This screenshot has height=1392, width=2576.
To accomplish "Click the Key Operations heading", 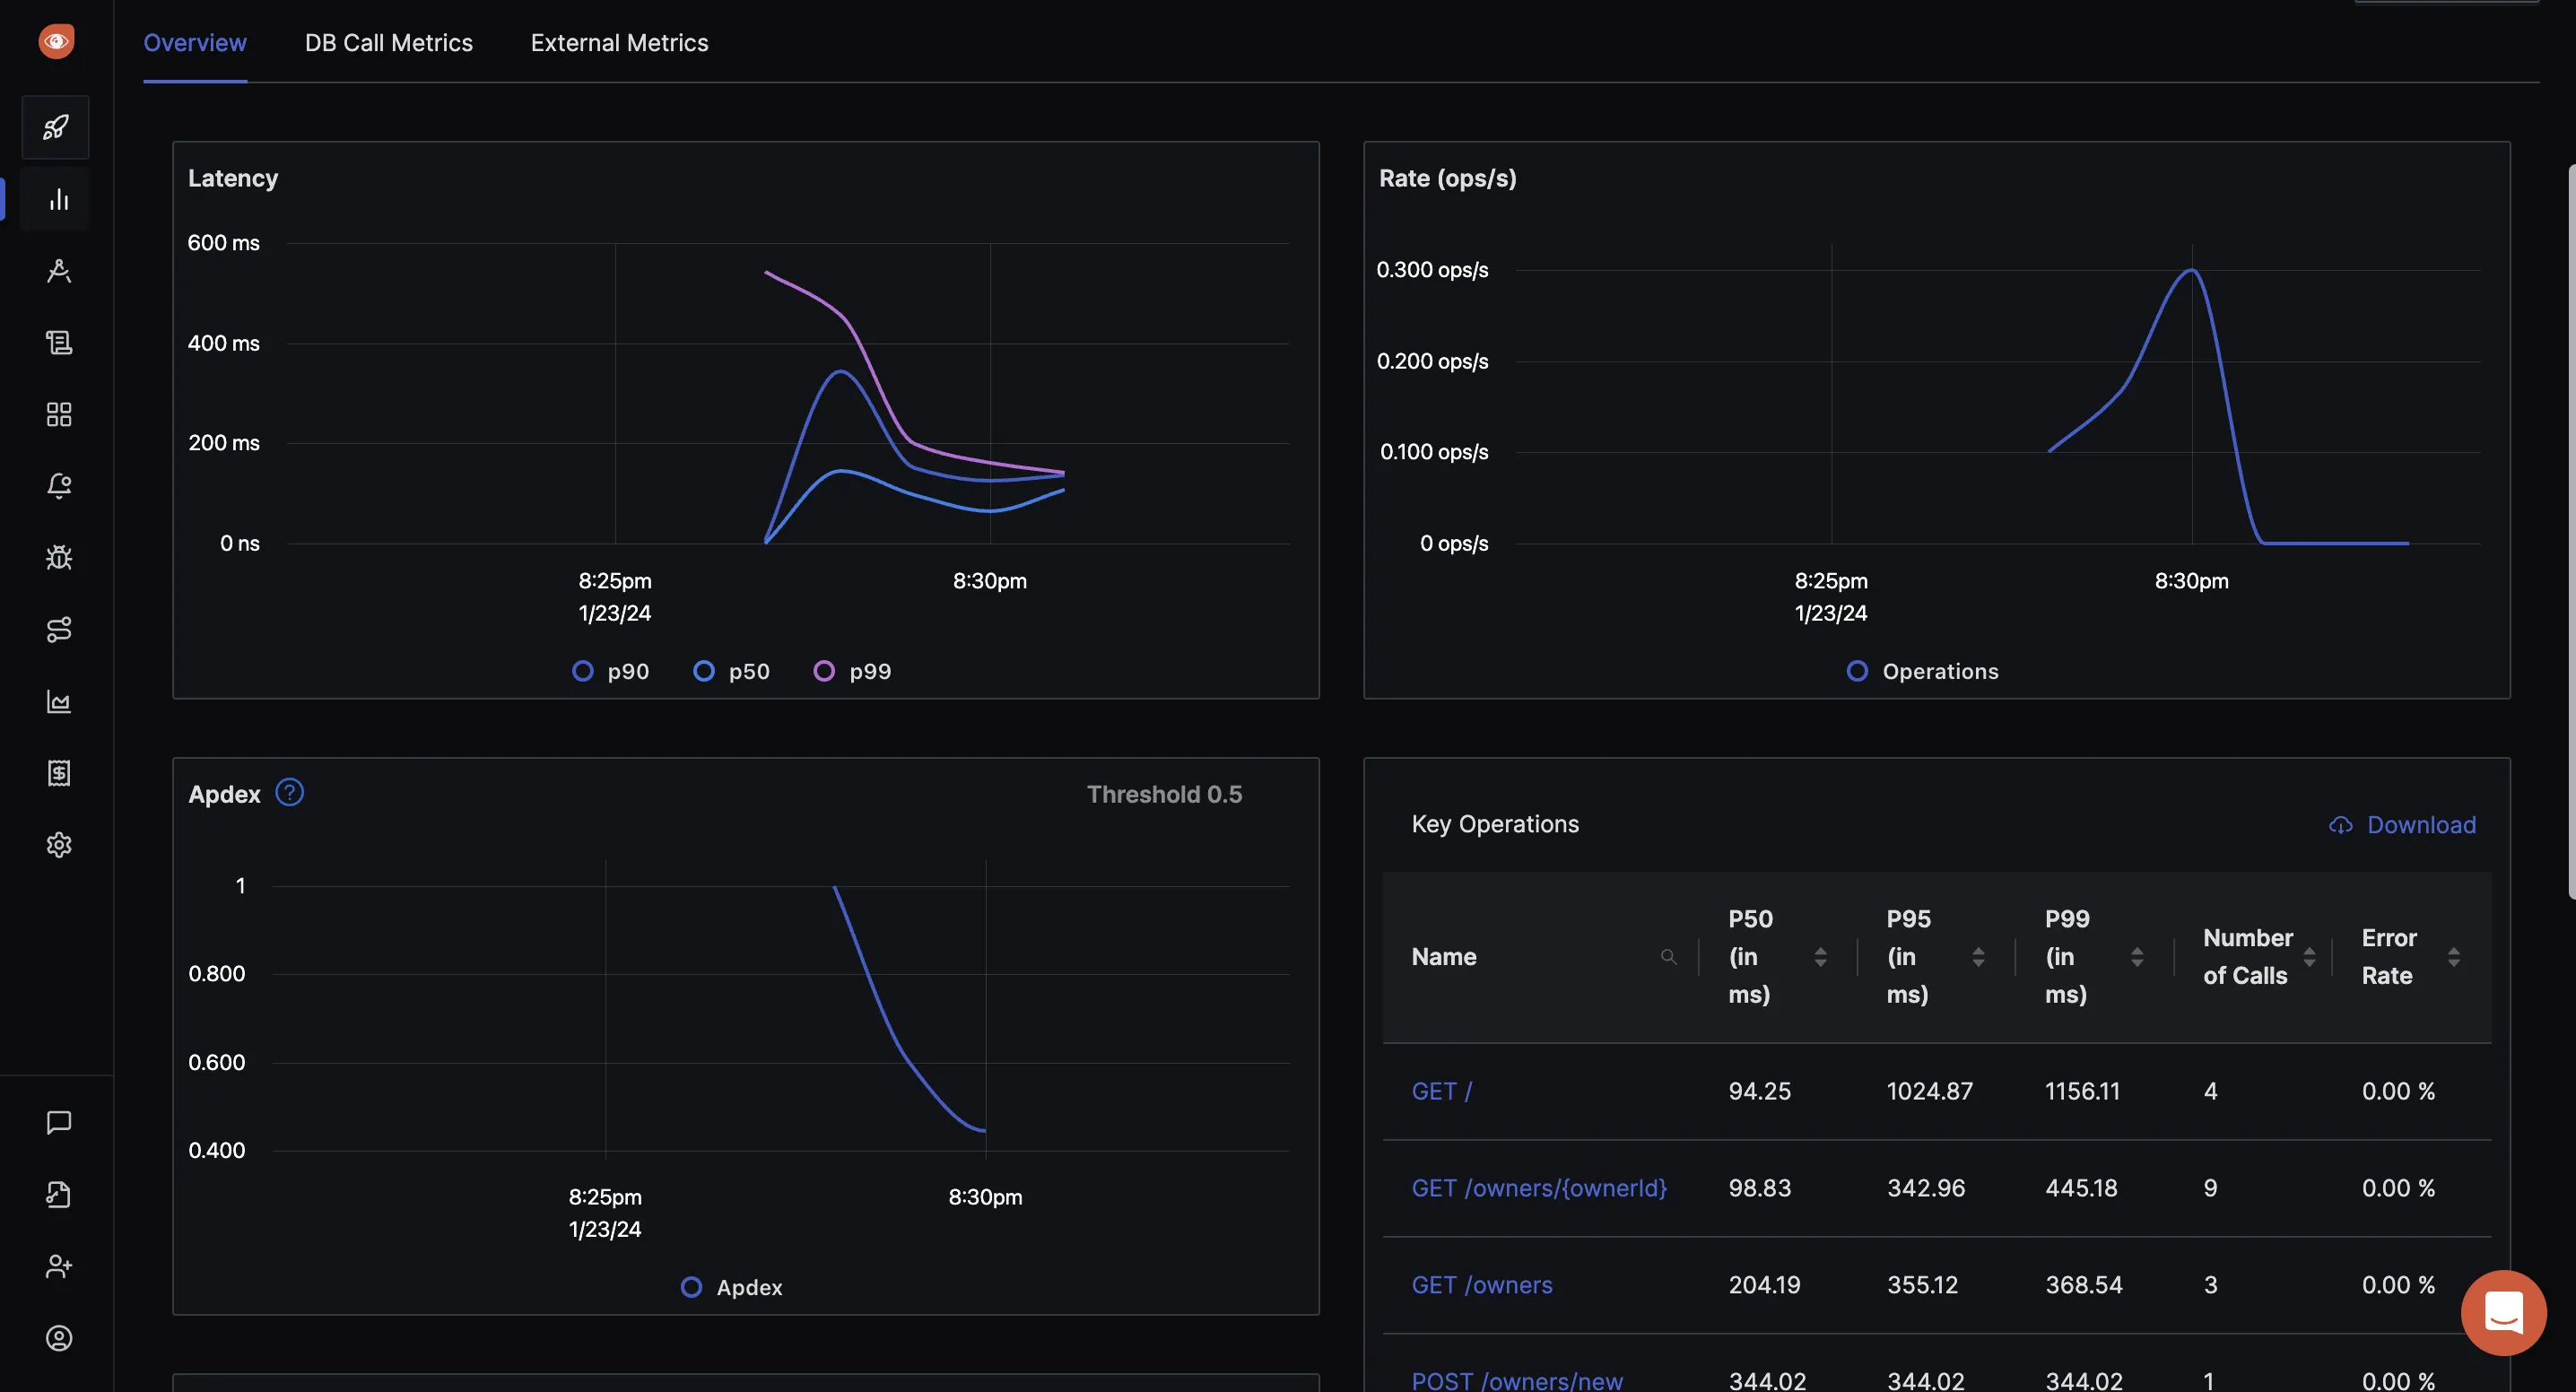I will [1495, 824].
